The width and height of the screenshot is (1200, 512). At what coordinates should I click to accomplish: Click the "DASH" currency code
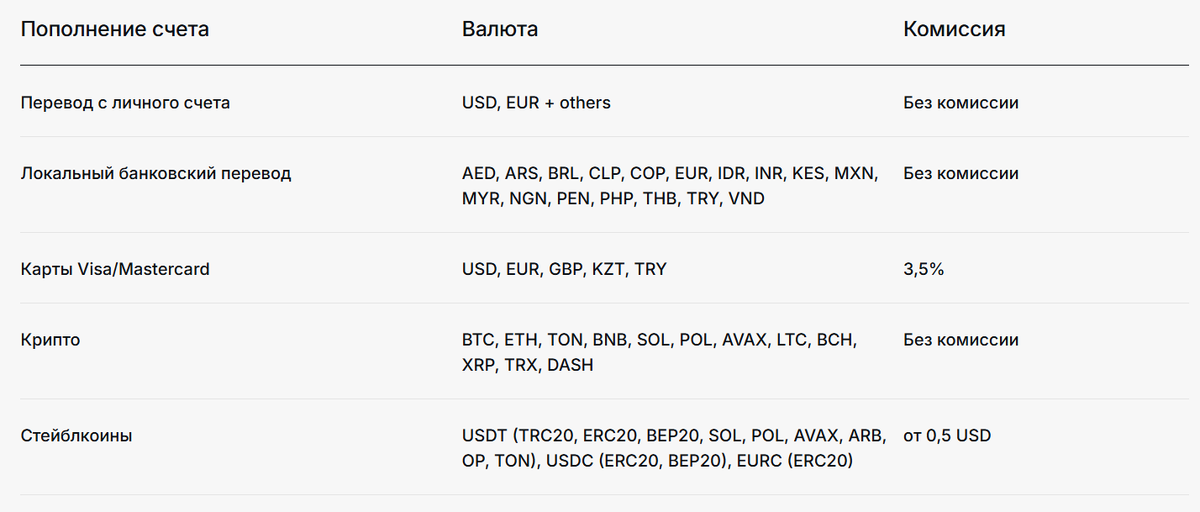click(x=570, y=366)
